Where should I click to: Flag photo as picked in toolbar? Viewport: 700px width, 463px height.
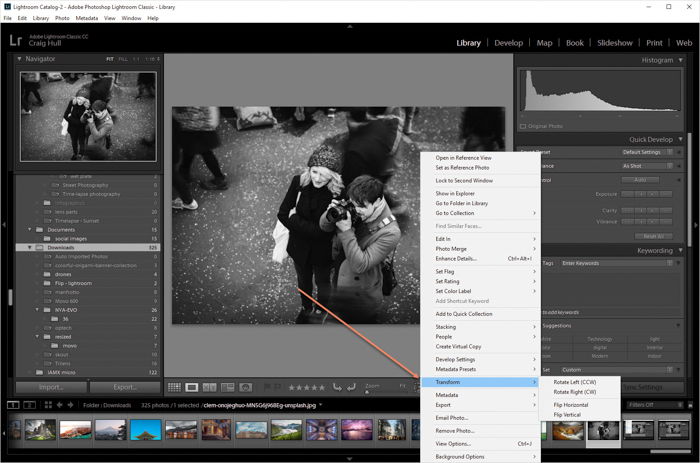coord(267,387)
